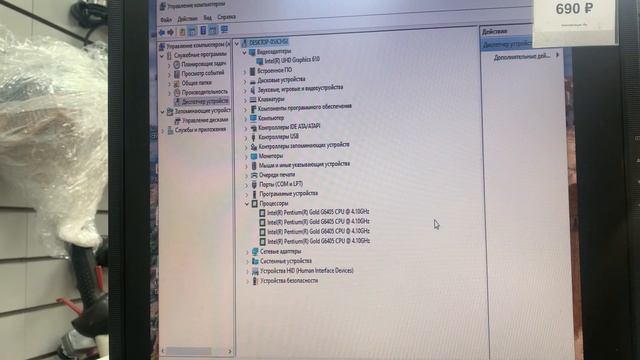Select Программные устройства category
This screenshot has height=360, width=640.
[289, 193]
